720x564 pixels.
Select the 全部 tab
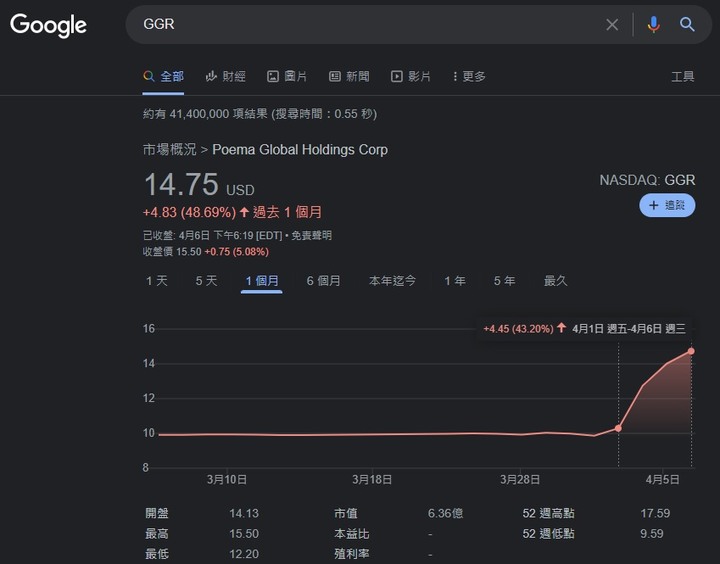coord(163,76)
